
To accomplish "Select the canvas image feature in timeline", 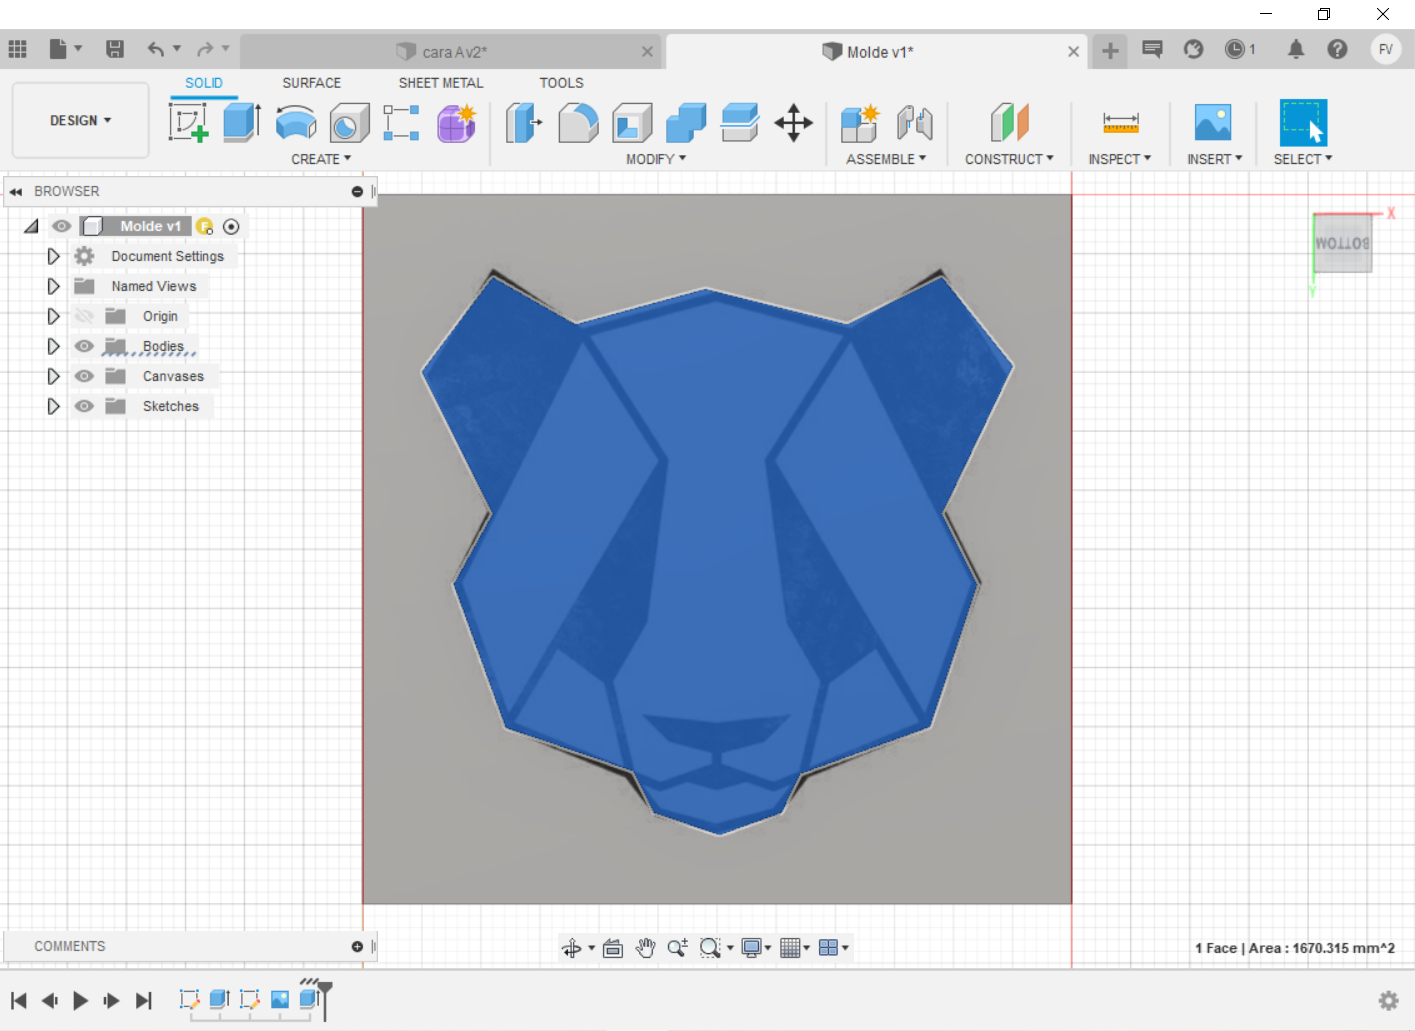I will point(280,999).
